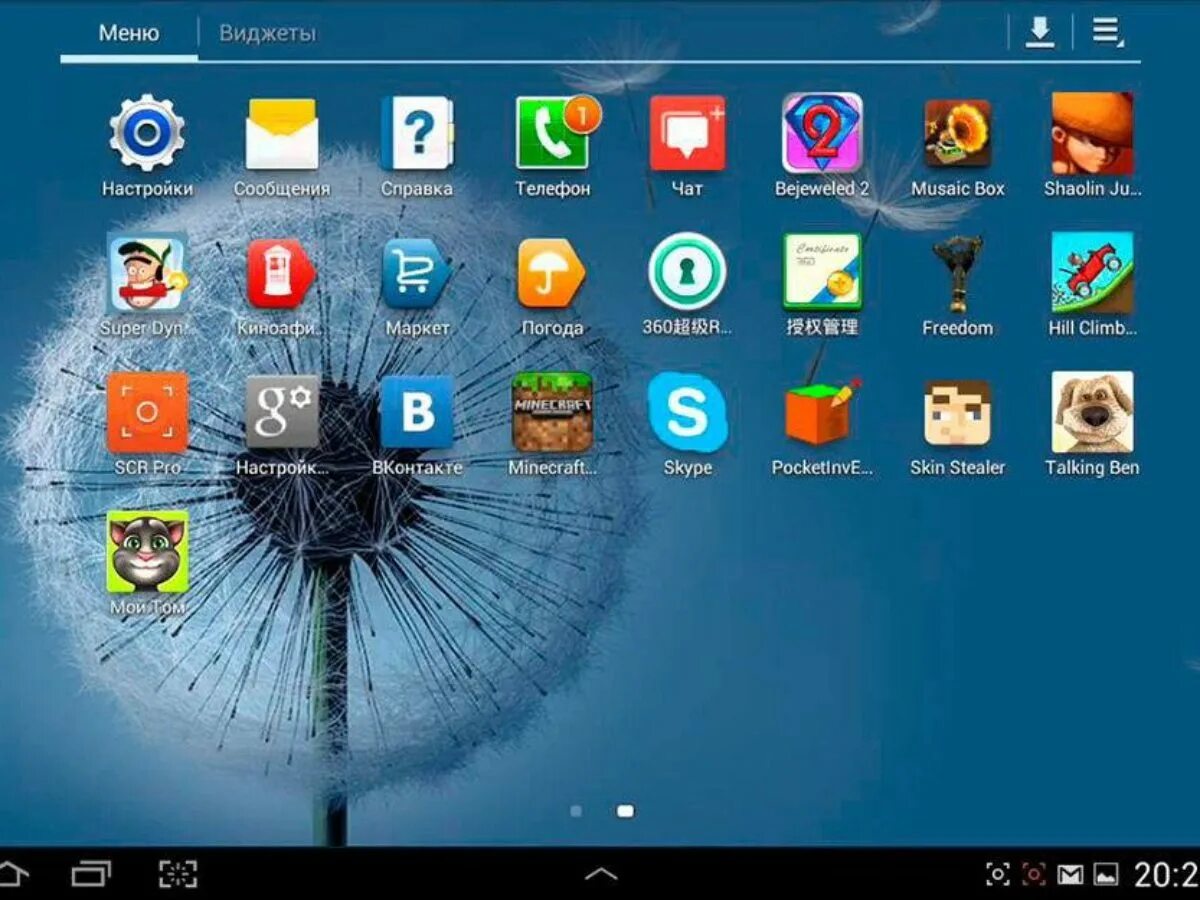Launch the Киноафи... app
This screenshot has height=900, width=1200.
(x=282, y=272)
